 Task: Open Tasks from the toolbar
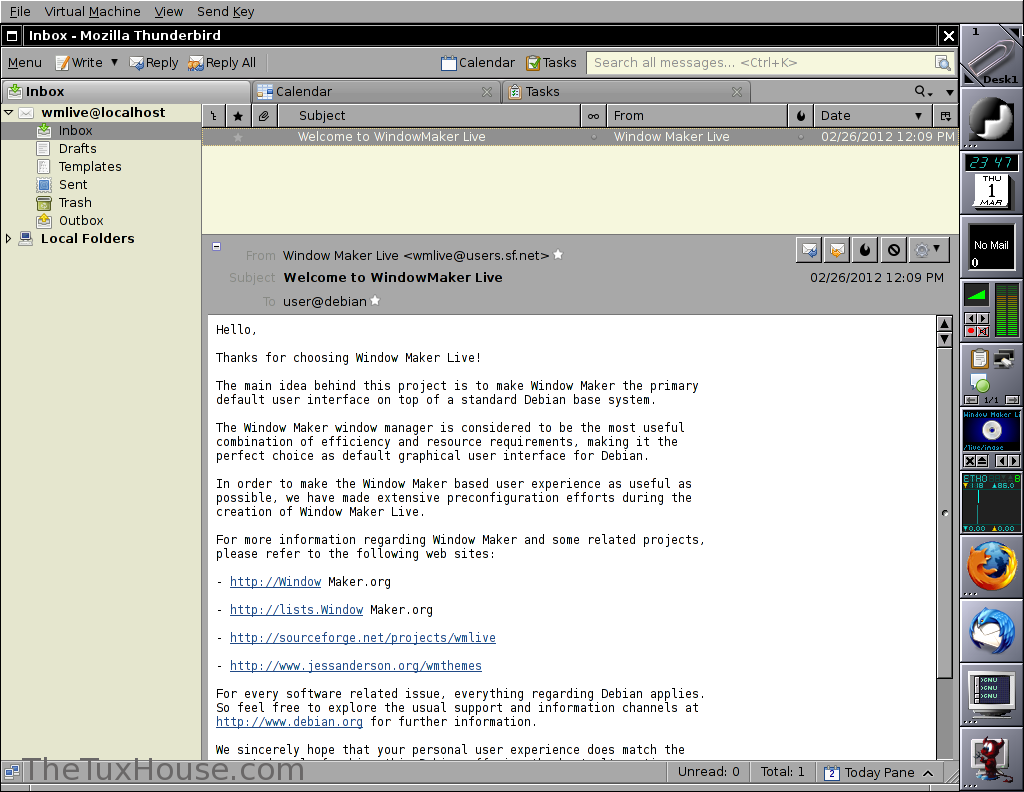point(551,63)
